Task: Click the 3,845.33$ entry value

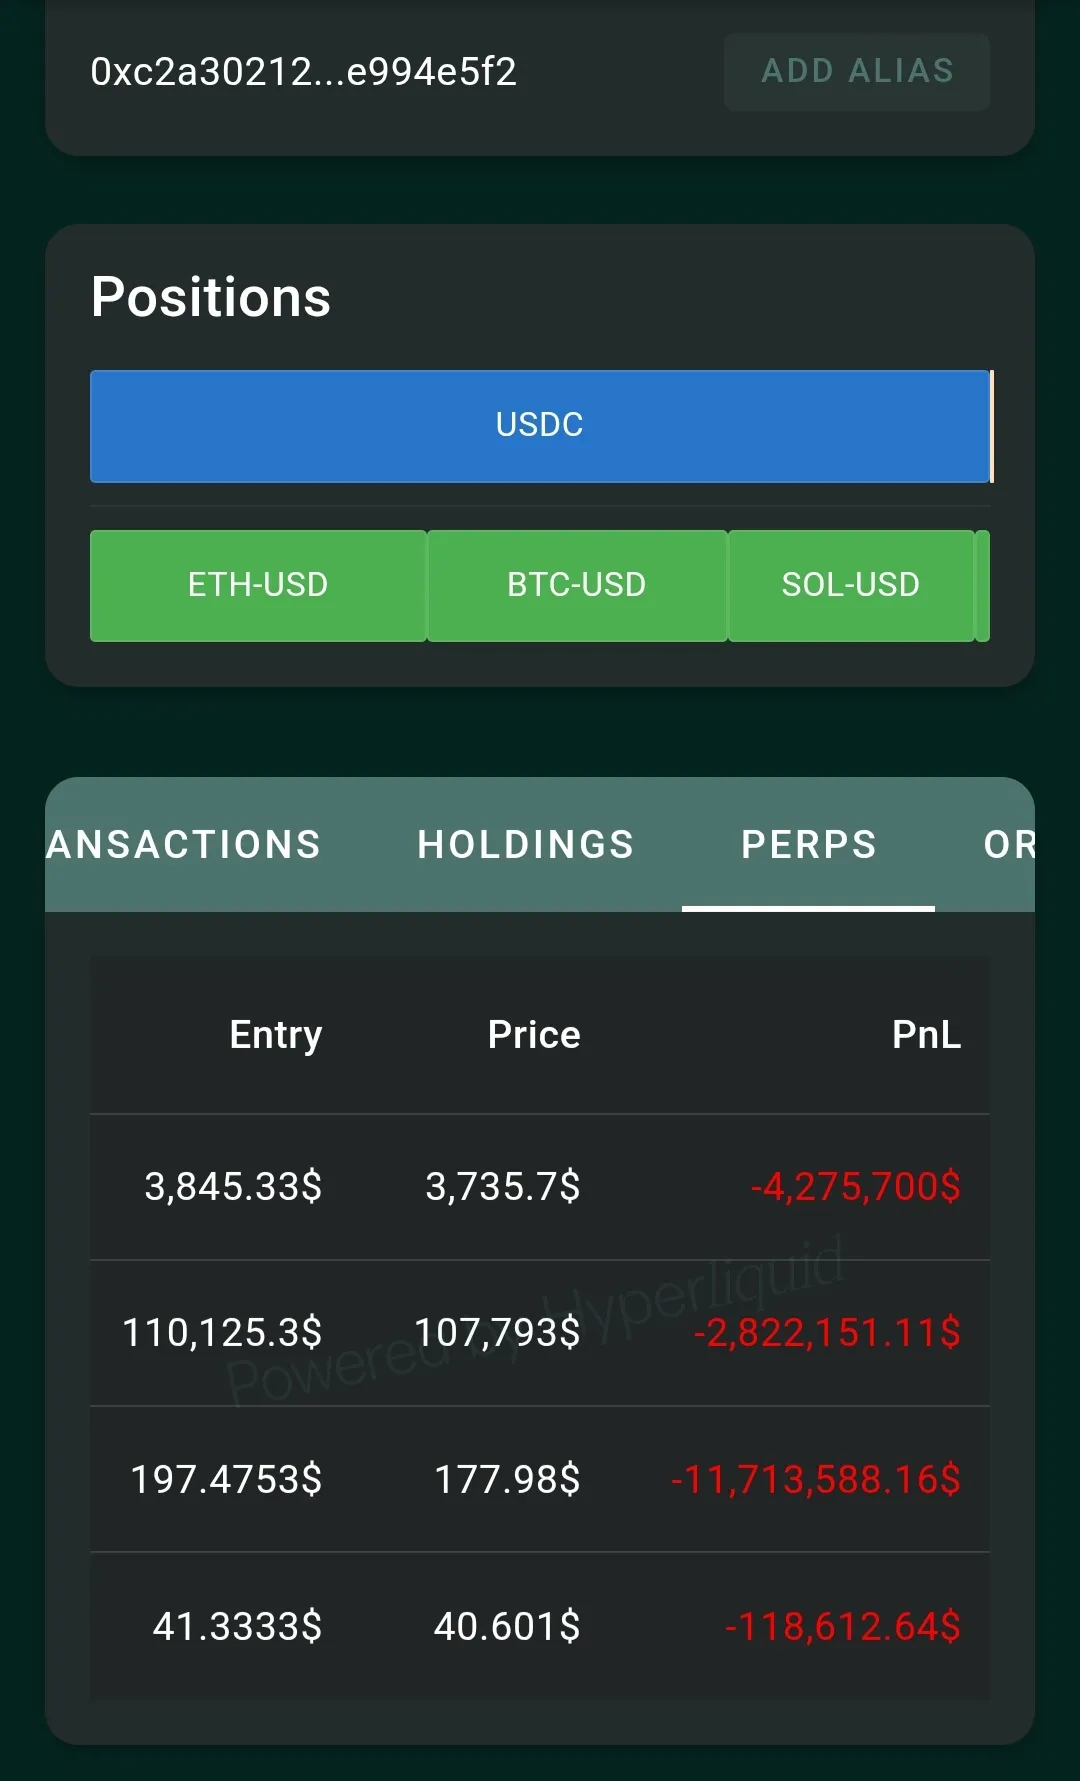Action: pos(233,1187)
